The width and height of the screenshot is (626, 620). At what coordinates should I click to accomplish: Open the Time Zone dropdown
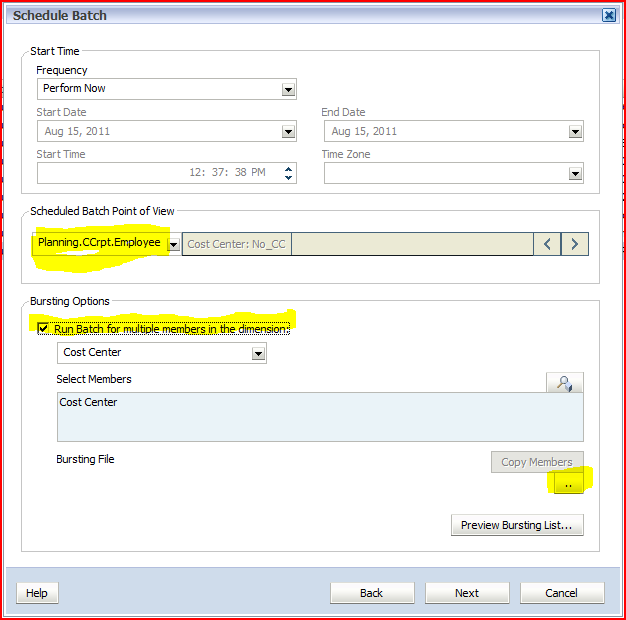(x=575, y=174)
